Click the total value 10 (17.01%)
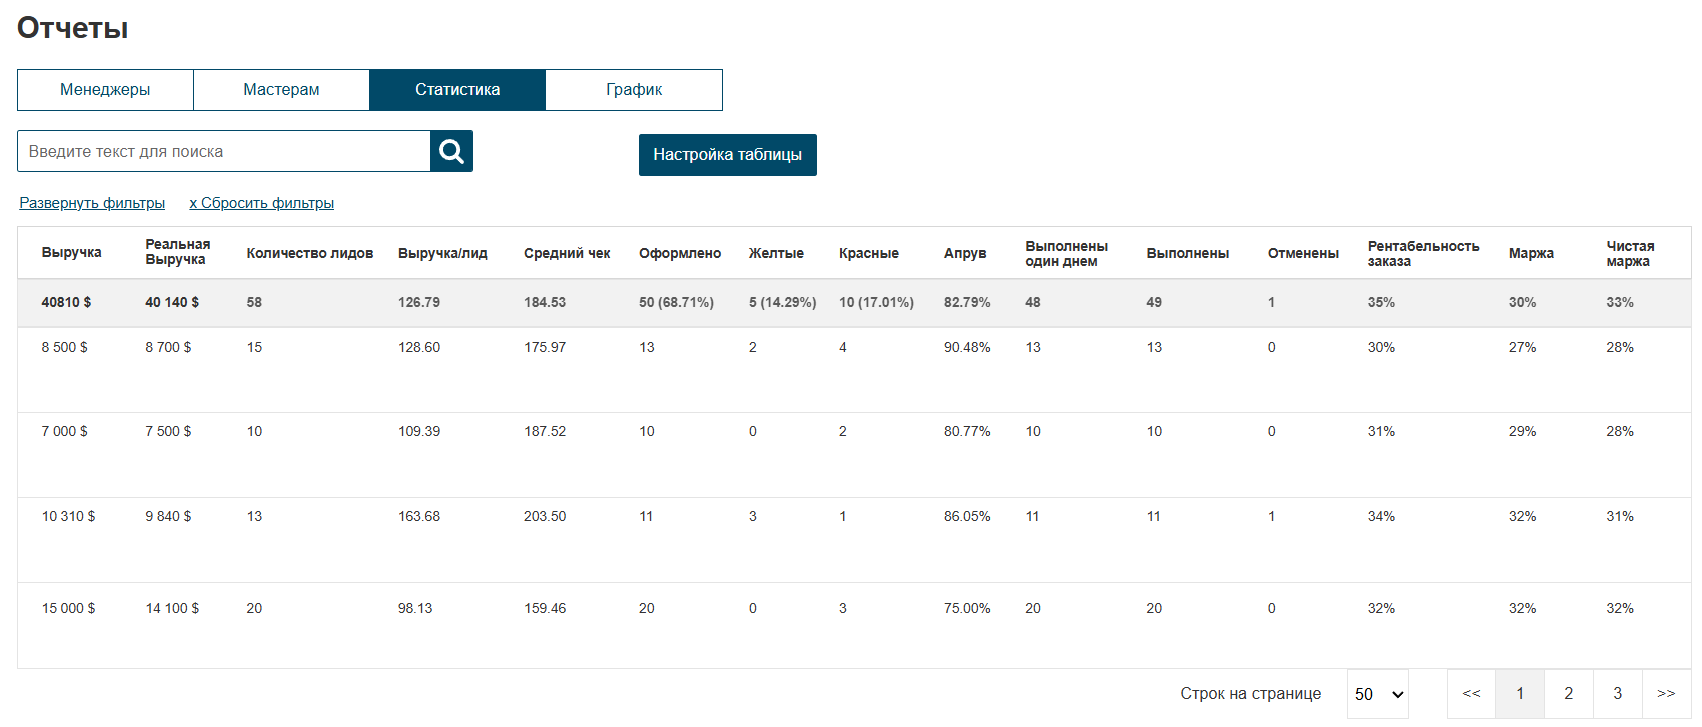Viewport: 1702px width, 727px height. (x=876, y=302)
